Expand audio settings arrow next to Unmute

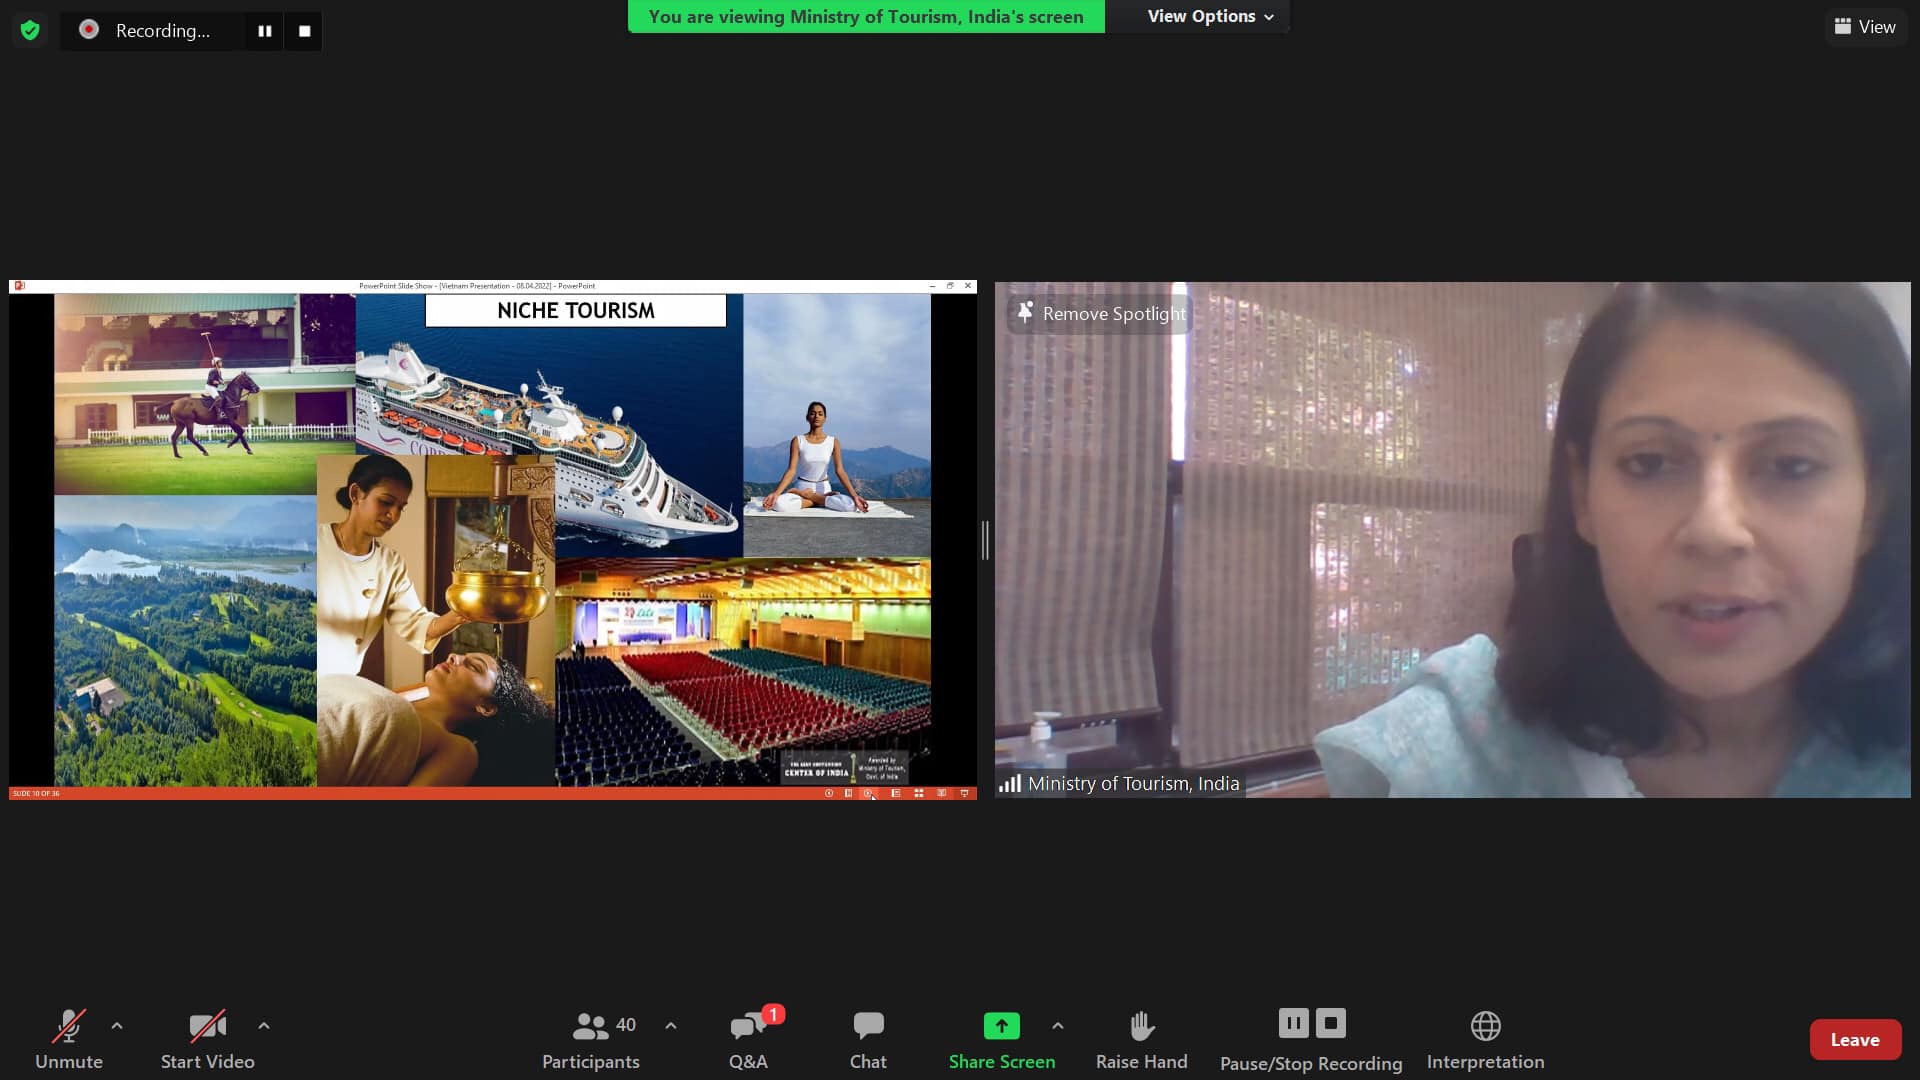117,1026
